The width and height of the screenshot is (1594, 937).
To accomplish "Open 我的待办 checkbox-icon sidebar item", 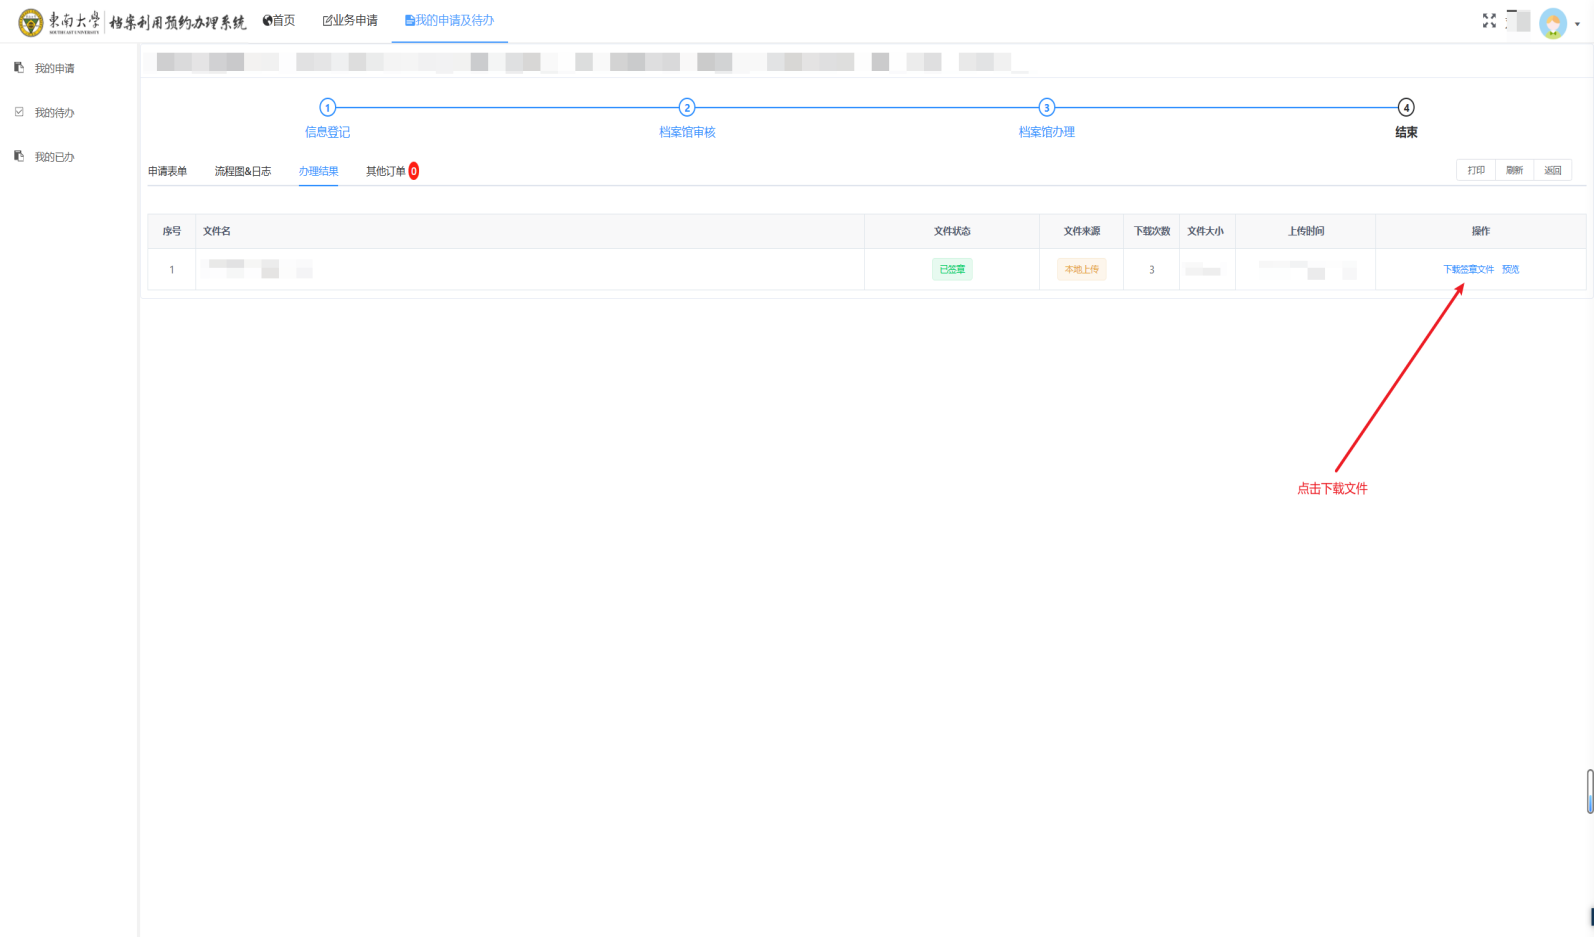I will (54, 113).
